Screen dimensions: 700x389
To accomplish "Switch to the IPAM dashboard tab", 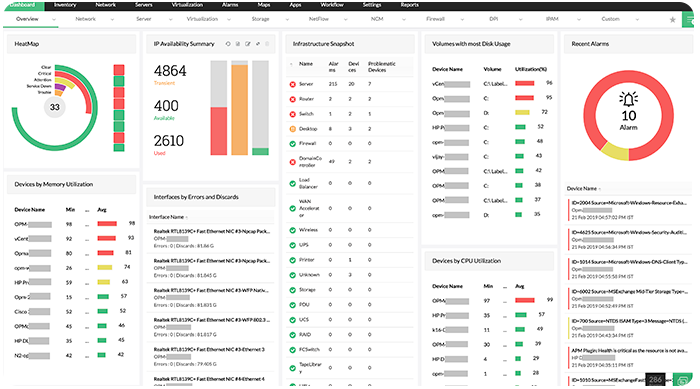I will point(552,19).
